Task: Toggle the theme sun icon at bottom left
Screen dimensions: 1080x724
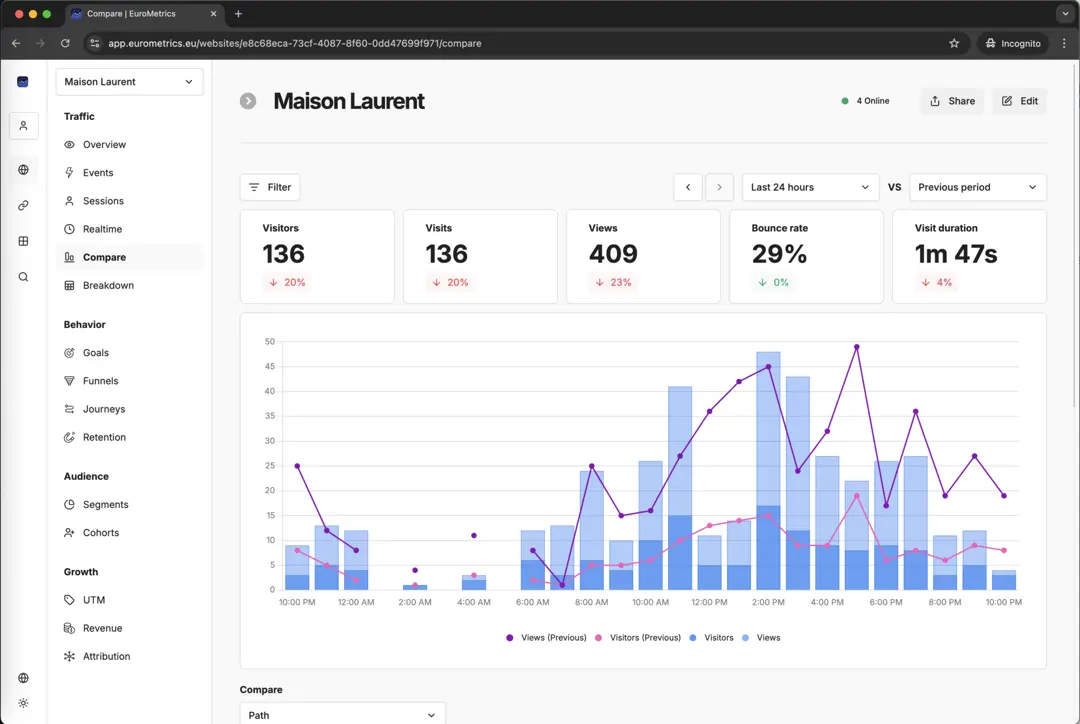Action: [23, 703]
